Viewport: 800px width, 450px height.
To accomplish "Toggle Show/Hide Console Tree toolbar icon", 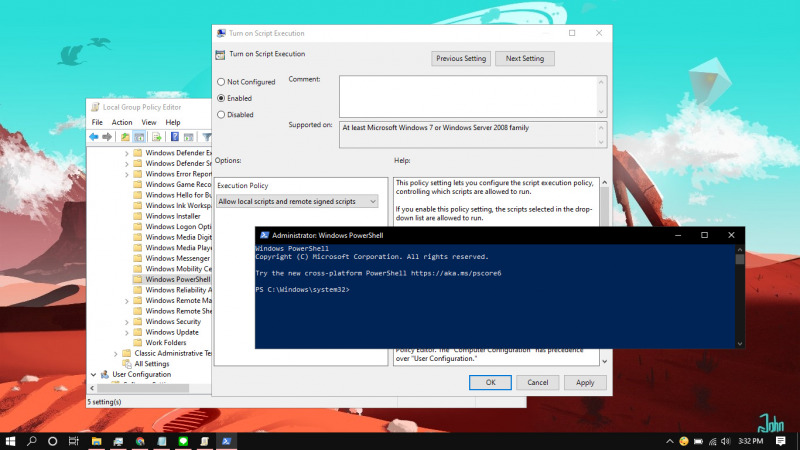I will point(139,137).
